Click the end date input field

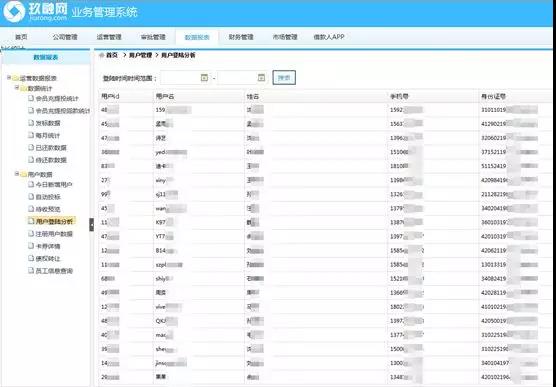242,78
